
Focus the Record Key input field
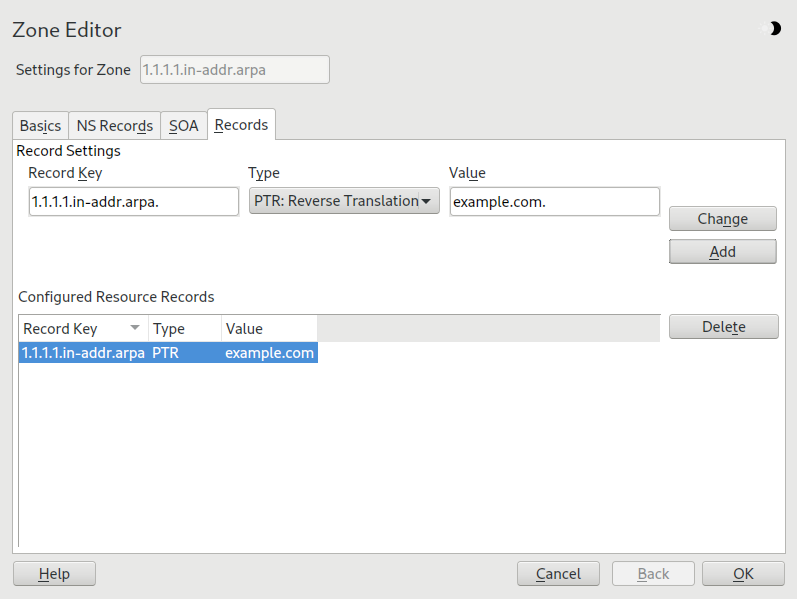click(134, 201)
